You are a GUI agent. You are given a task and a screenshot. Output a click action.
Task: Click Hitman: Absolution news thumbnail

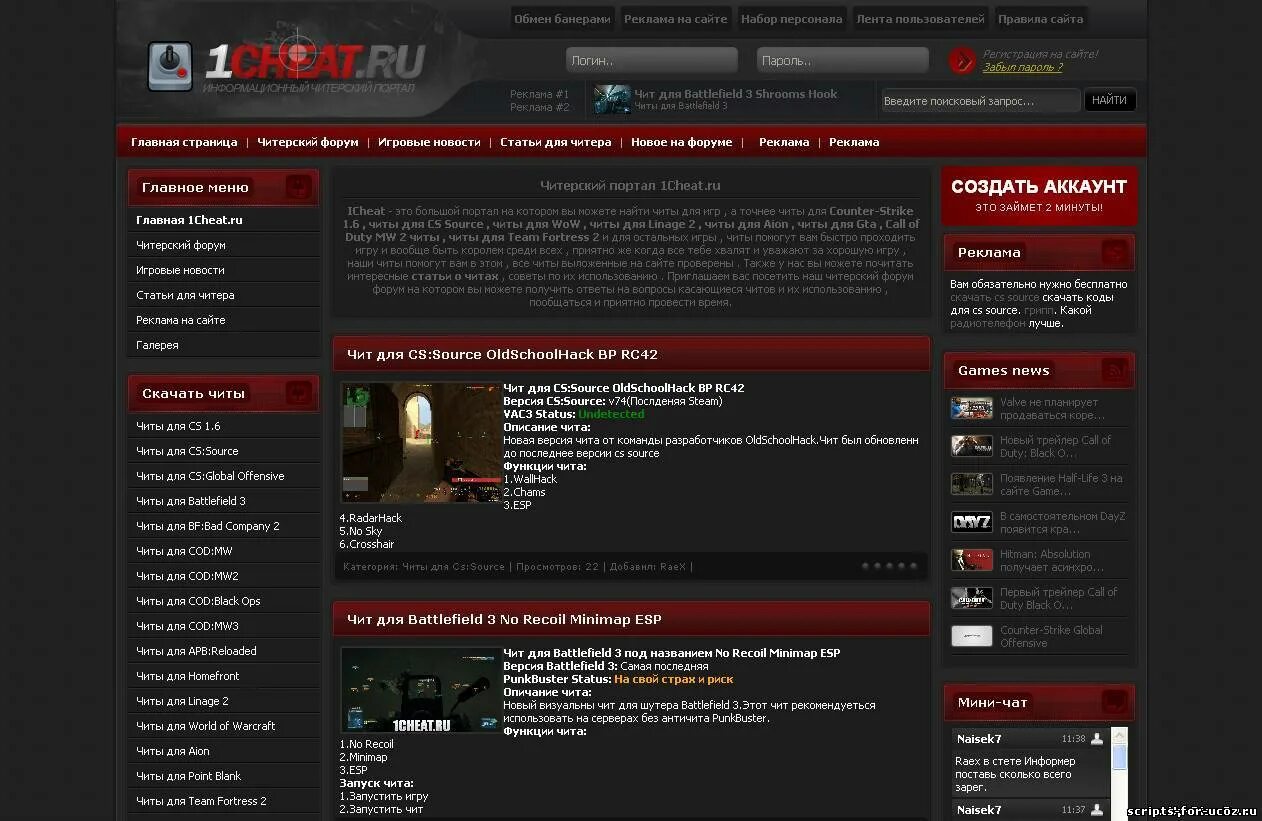coord(971,560)
